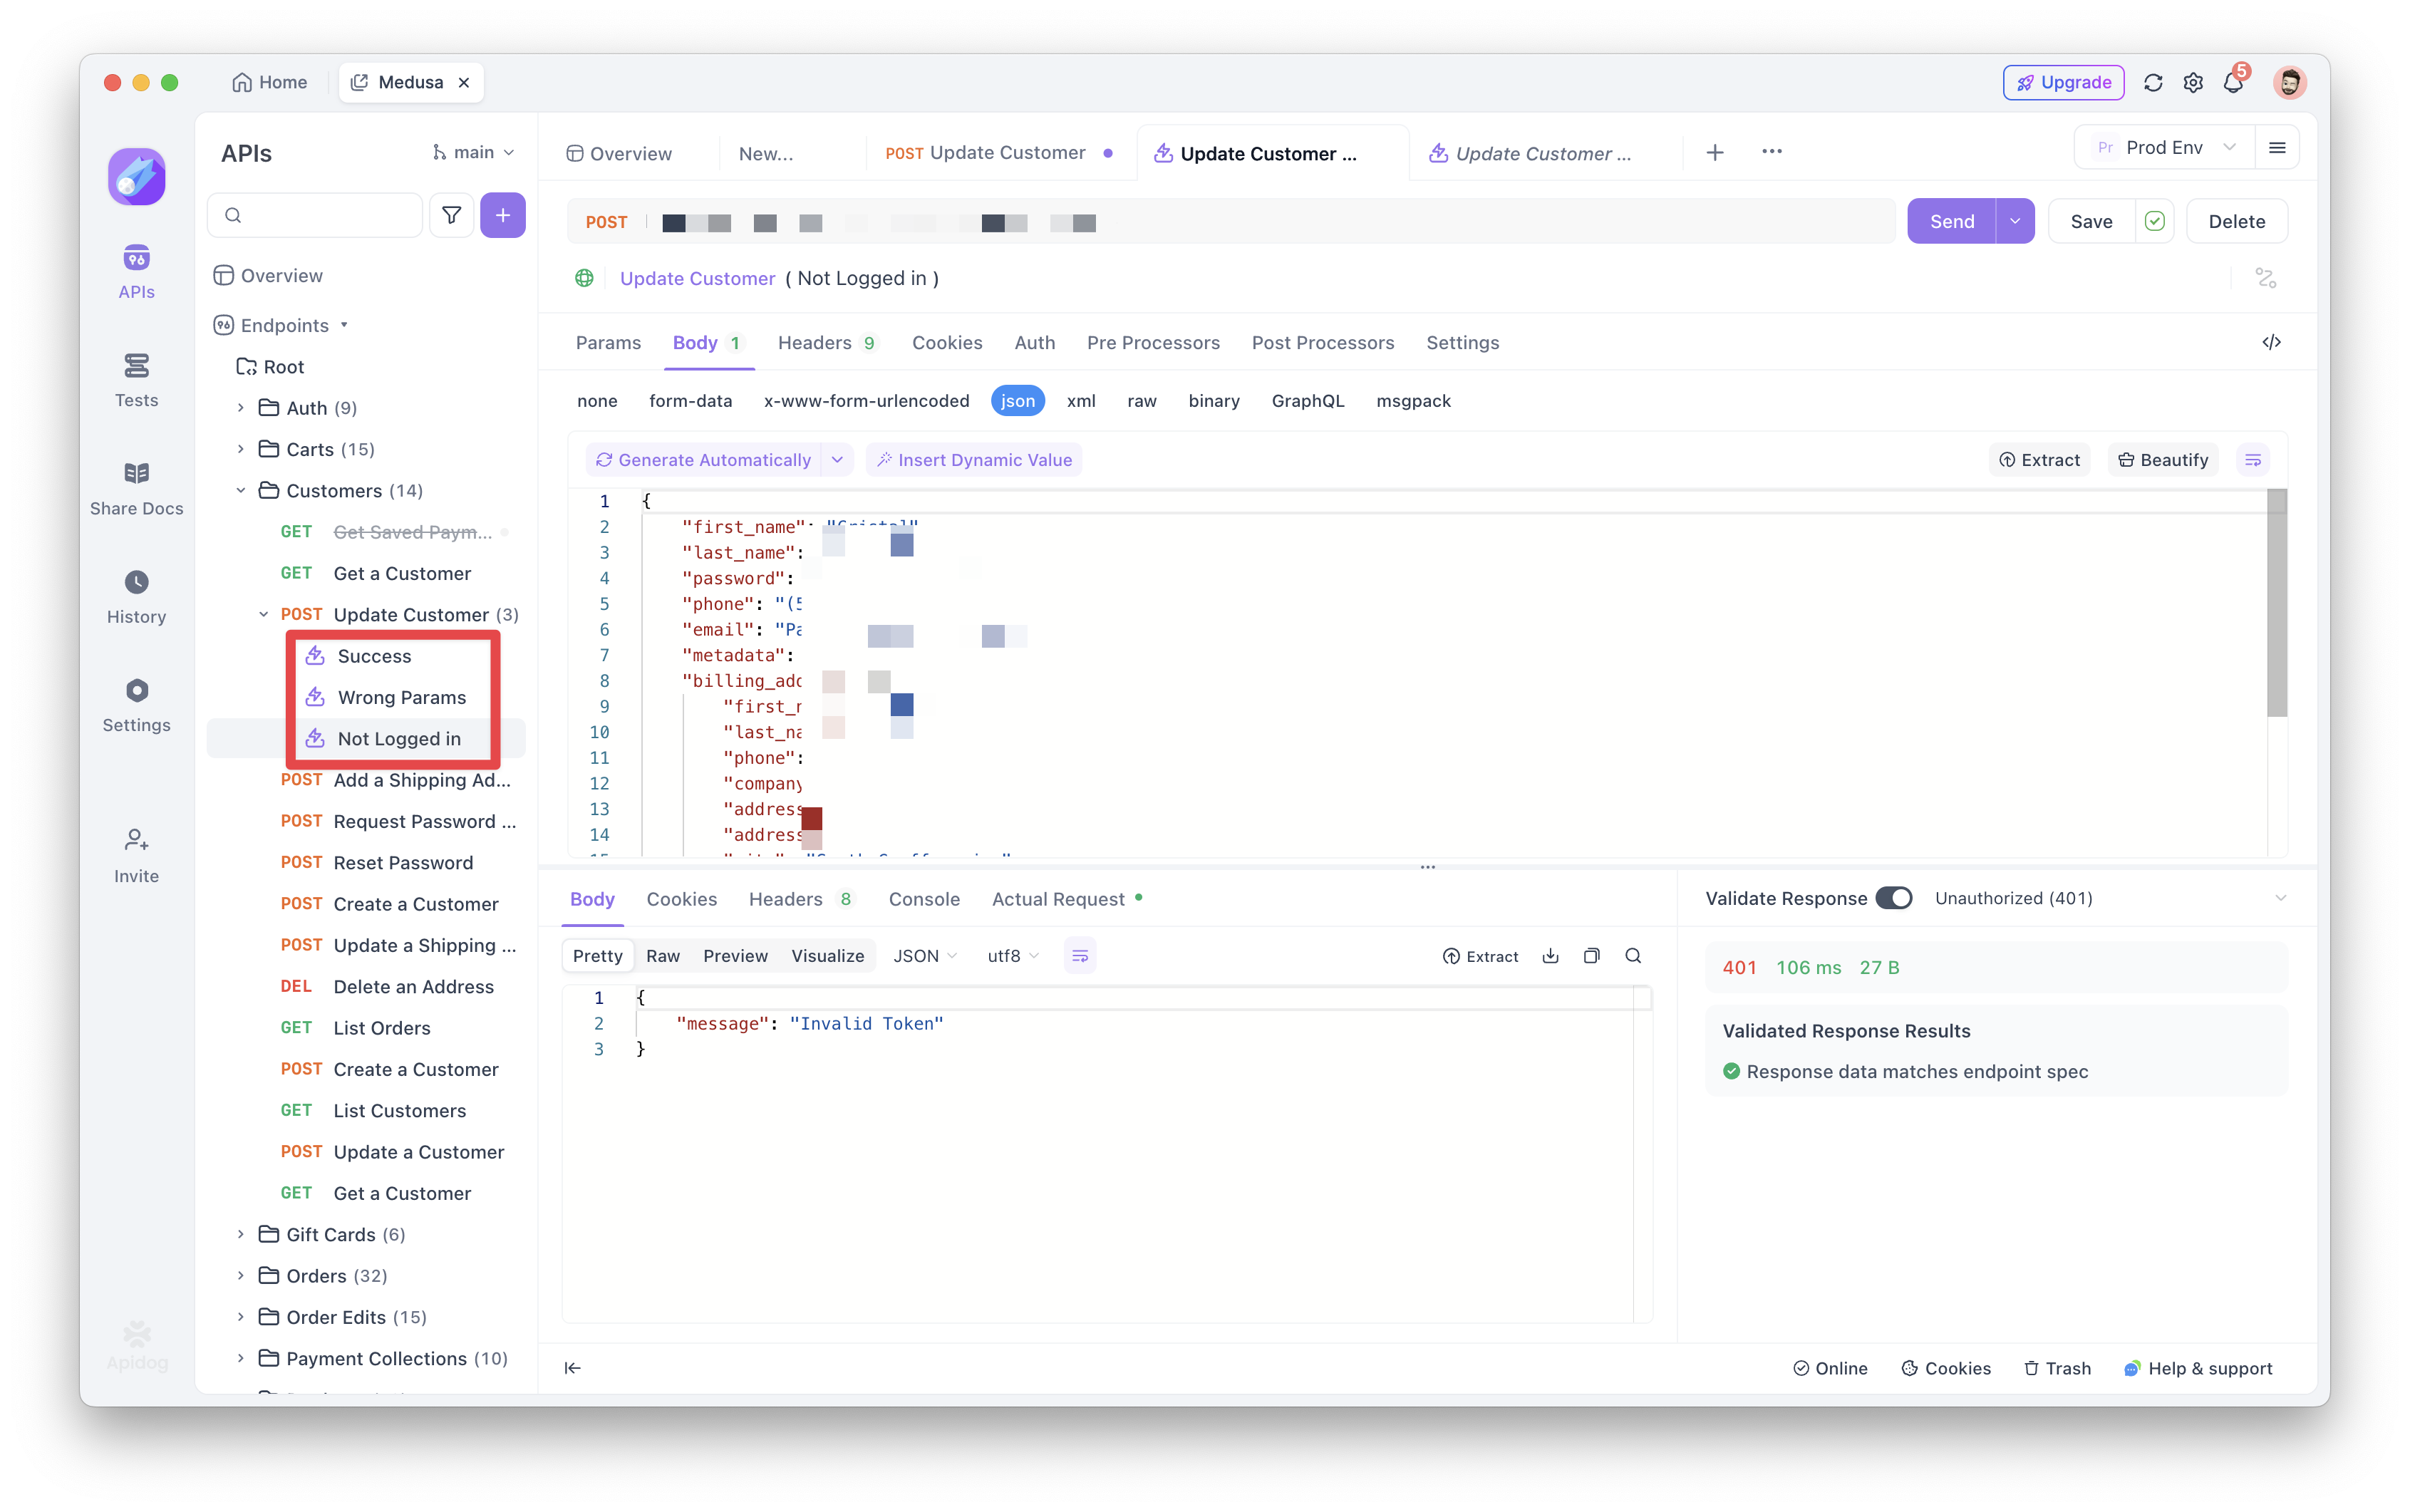Viewport: 2410px width, 1512px height.
Task: Select the none body type
Action: [x=597, y=401]
